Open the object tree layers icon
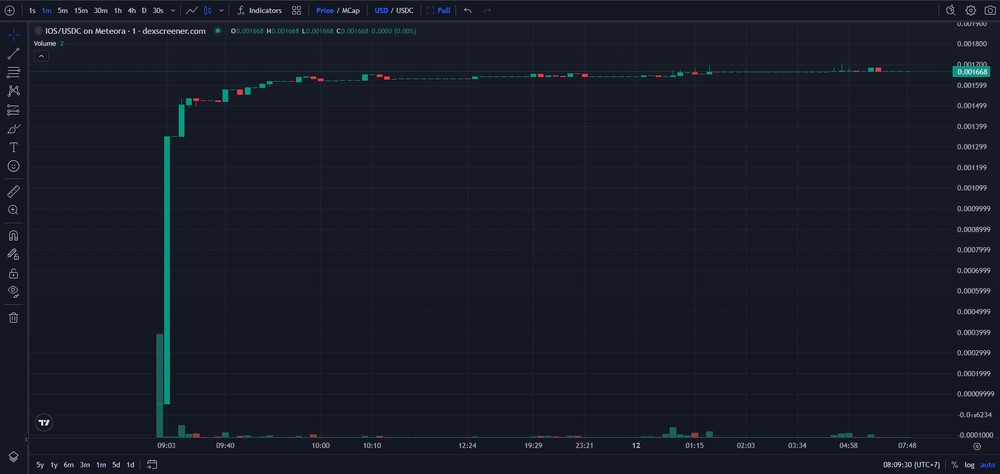The height and width of the screenshot is (474, 1000). pos(13,457)
